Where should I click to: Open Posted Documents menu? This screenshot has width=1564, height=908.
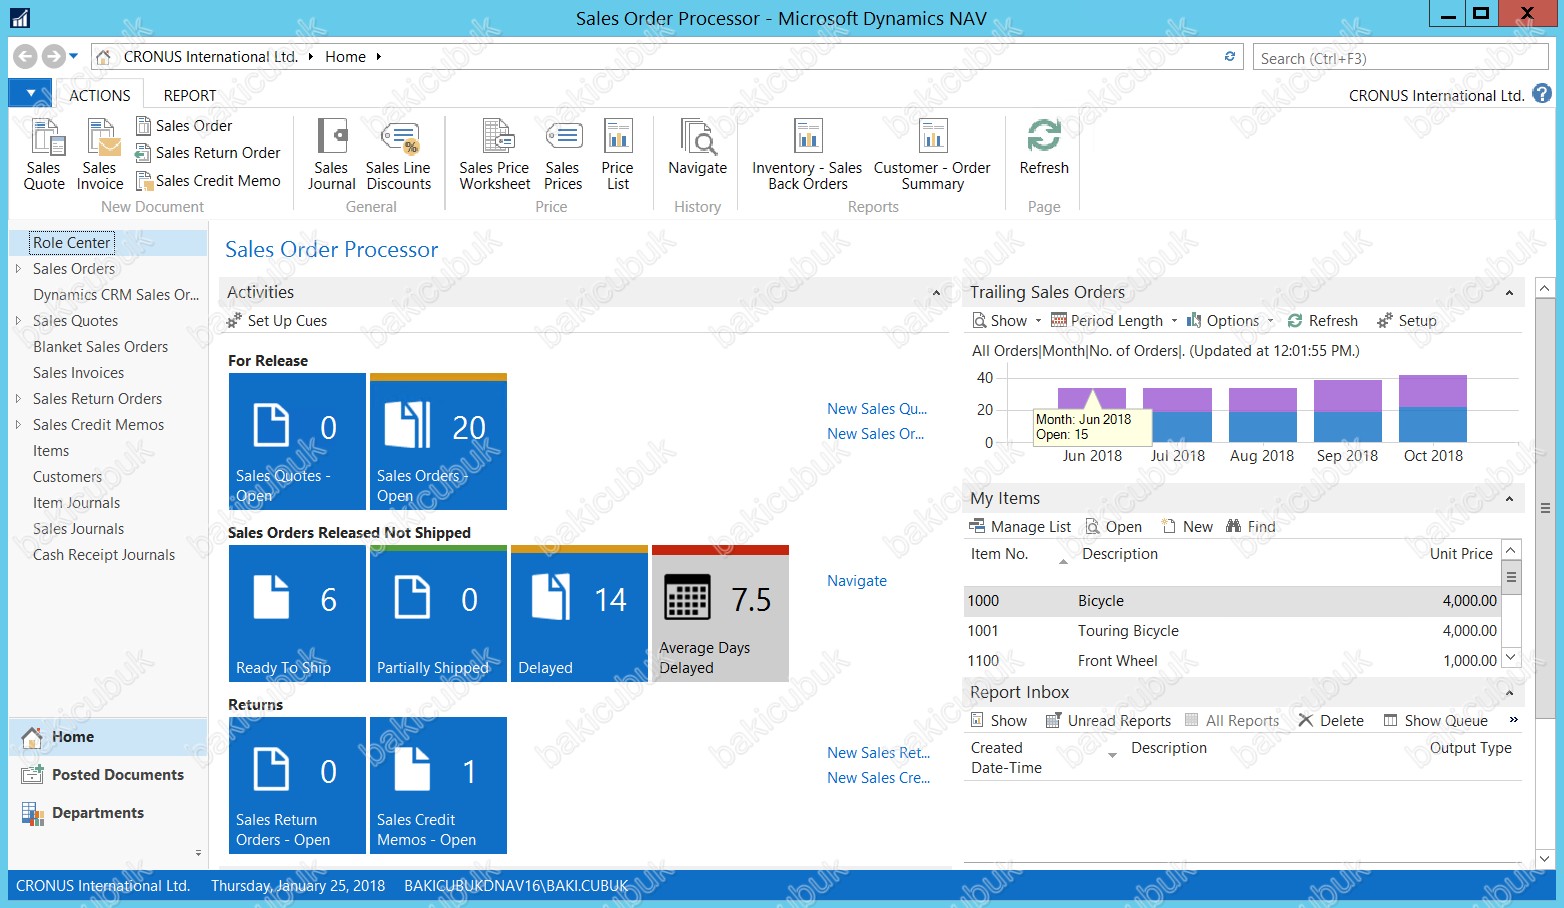point(108,775)
